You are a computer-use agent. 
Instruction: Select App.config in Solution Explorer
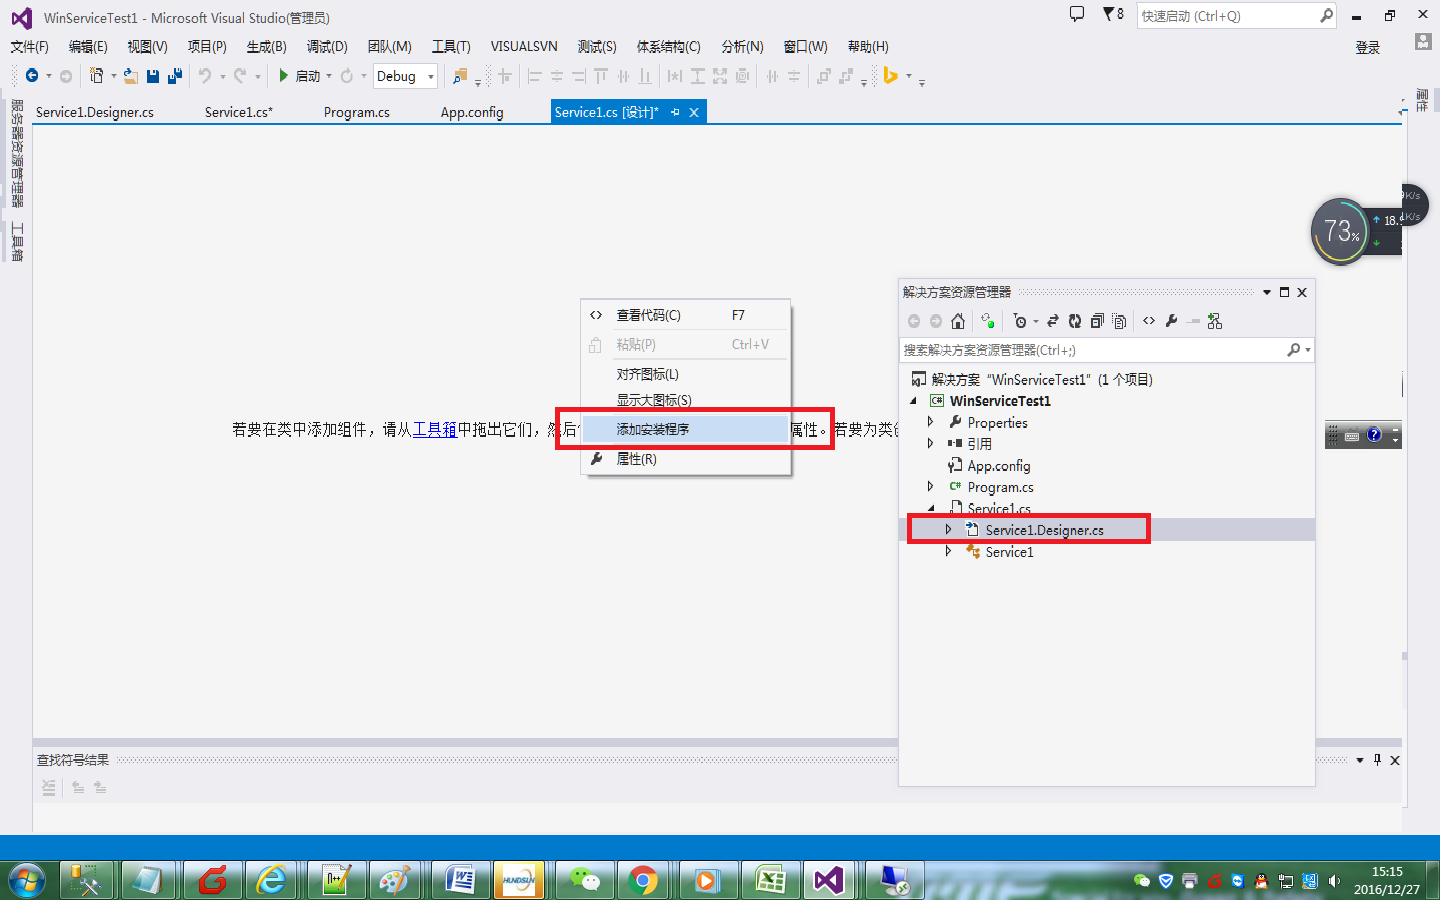tap(999, 465)
